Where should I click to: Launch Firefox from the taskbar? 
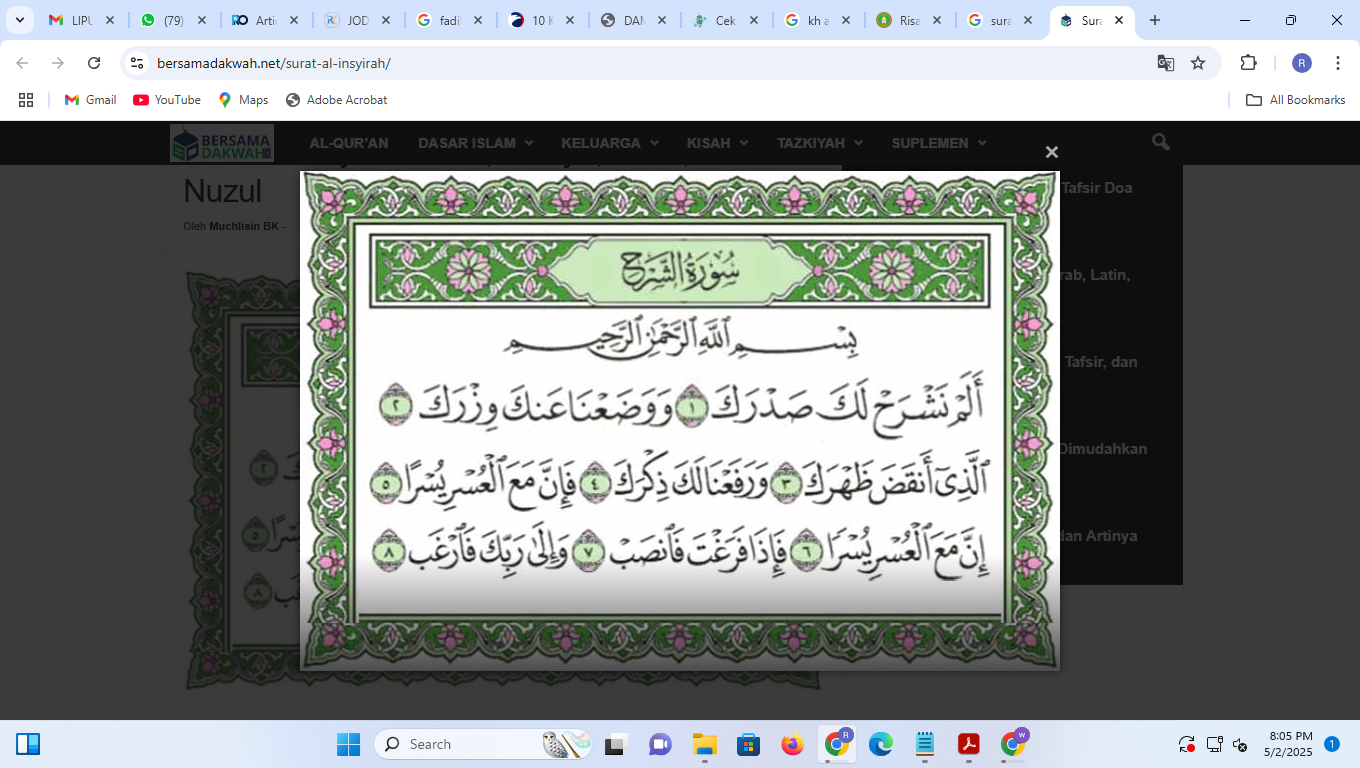(x=793, y=744)
